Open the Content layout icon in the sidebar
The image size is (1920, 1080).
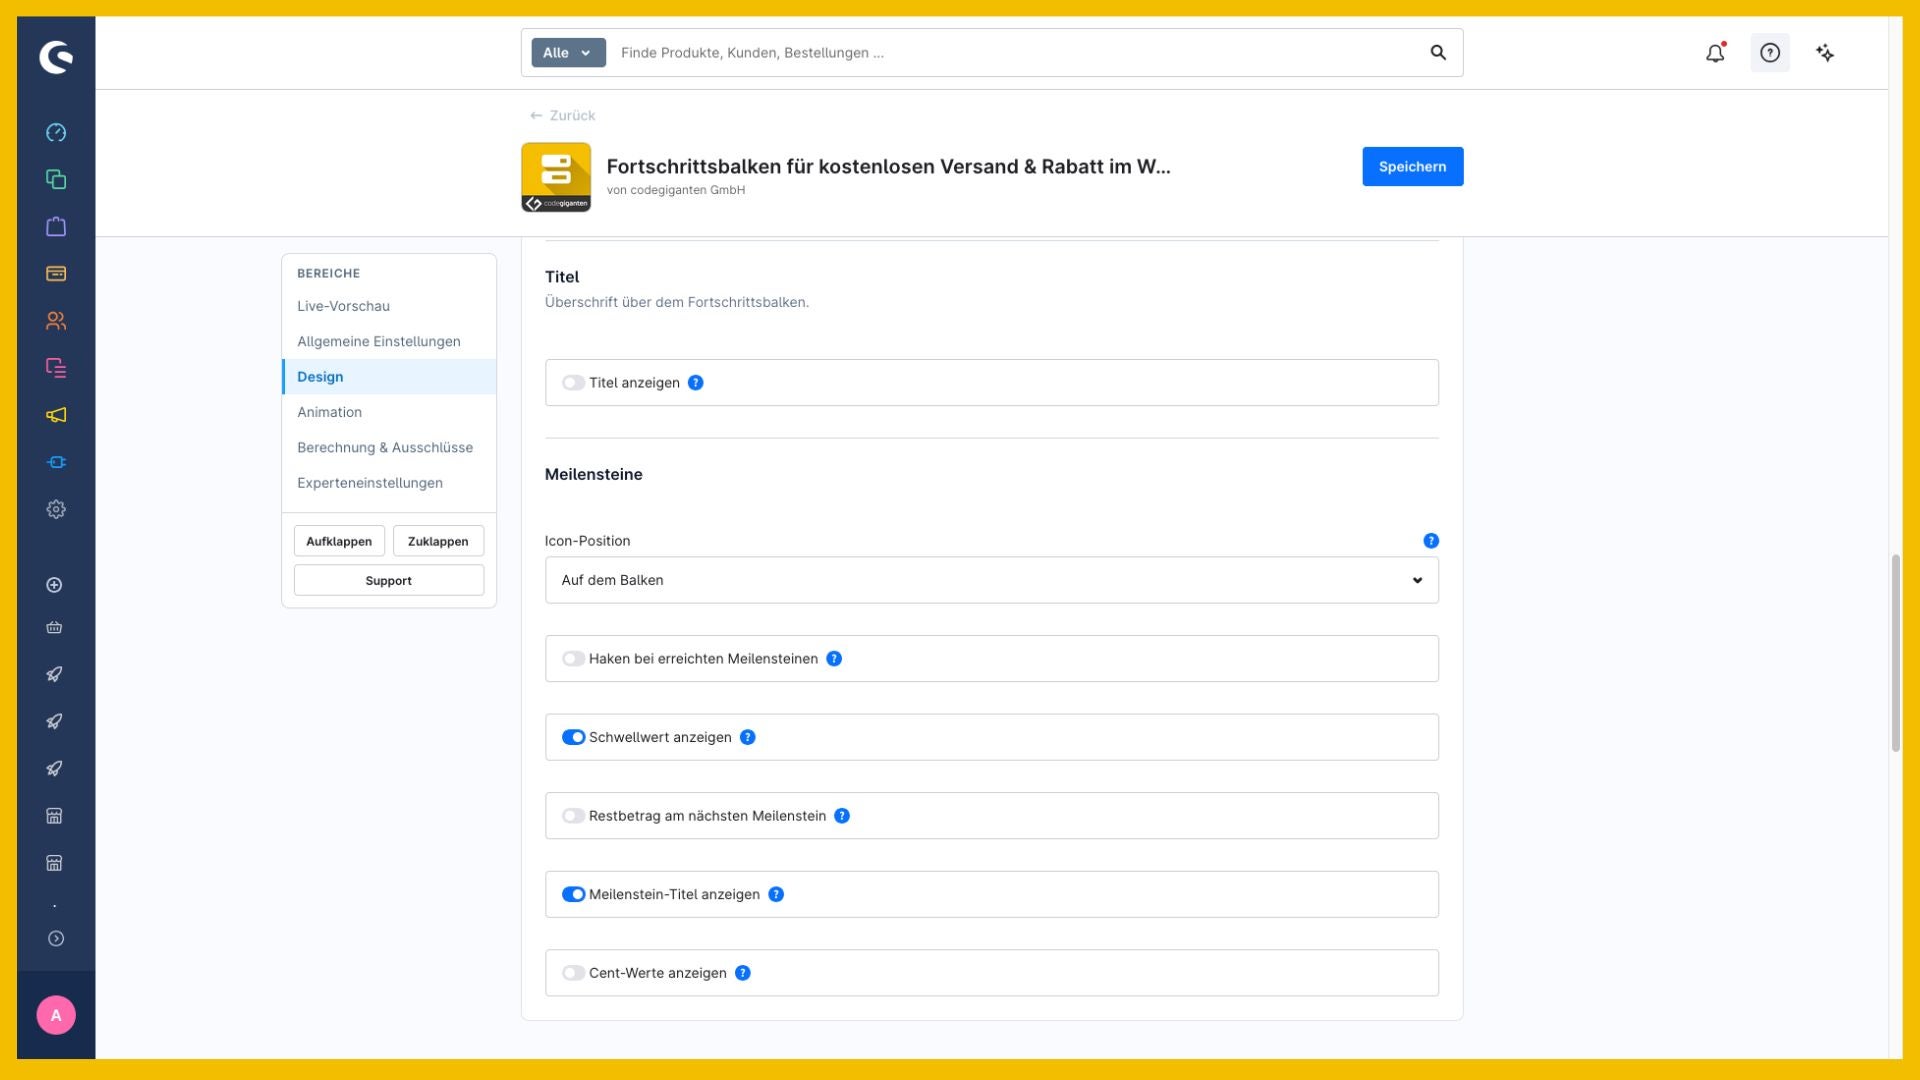pos(56,368)
